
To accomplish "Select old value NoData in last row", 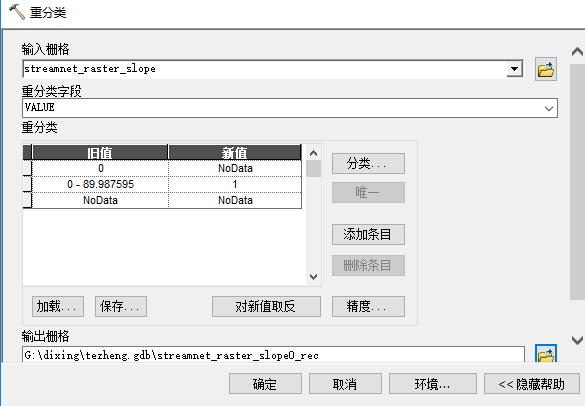I will coord(100,200).
